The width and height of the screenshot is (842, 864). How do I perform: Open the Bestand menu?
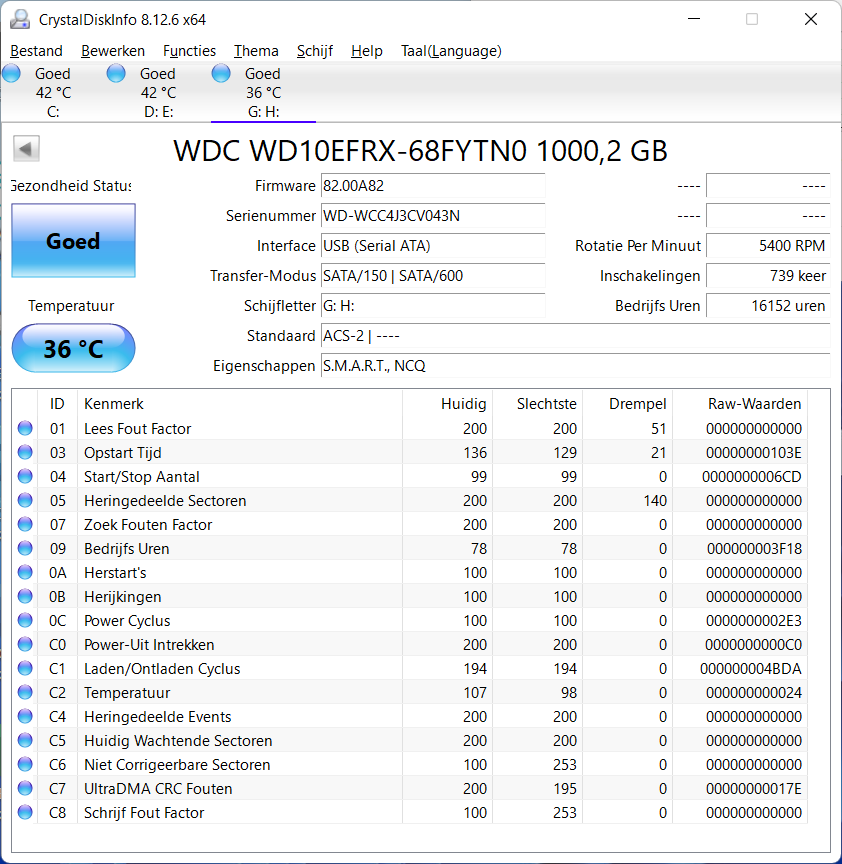tap(36, 51)
